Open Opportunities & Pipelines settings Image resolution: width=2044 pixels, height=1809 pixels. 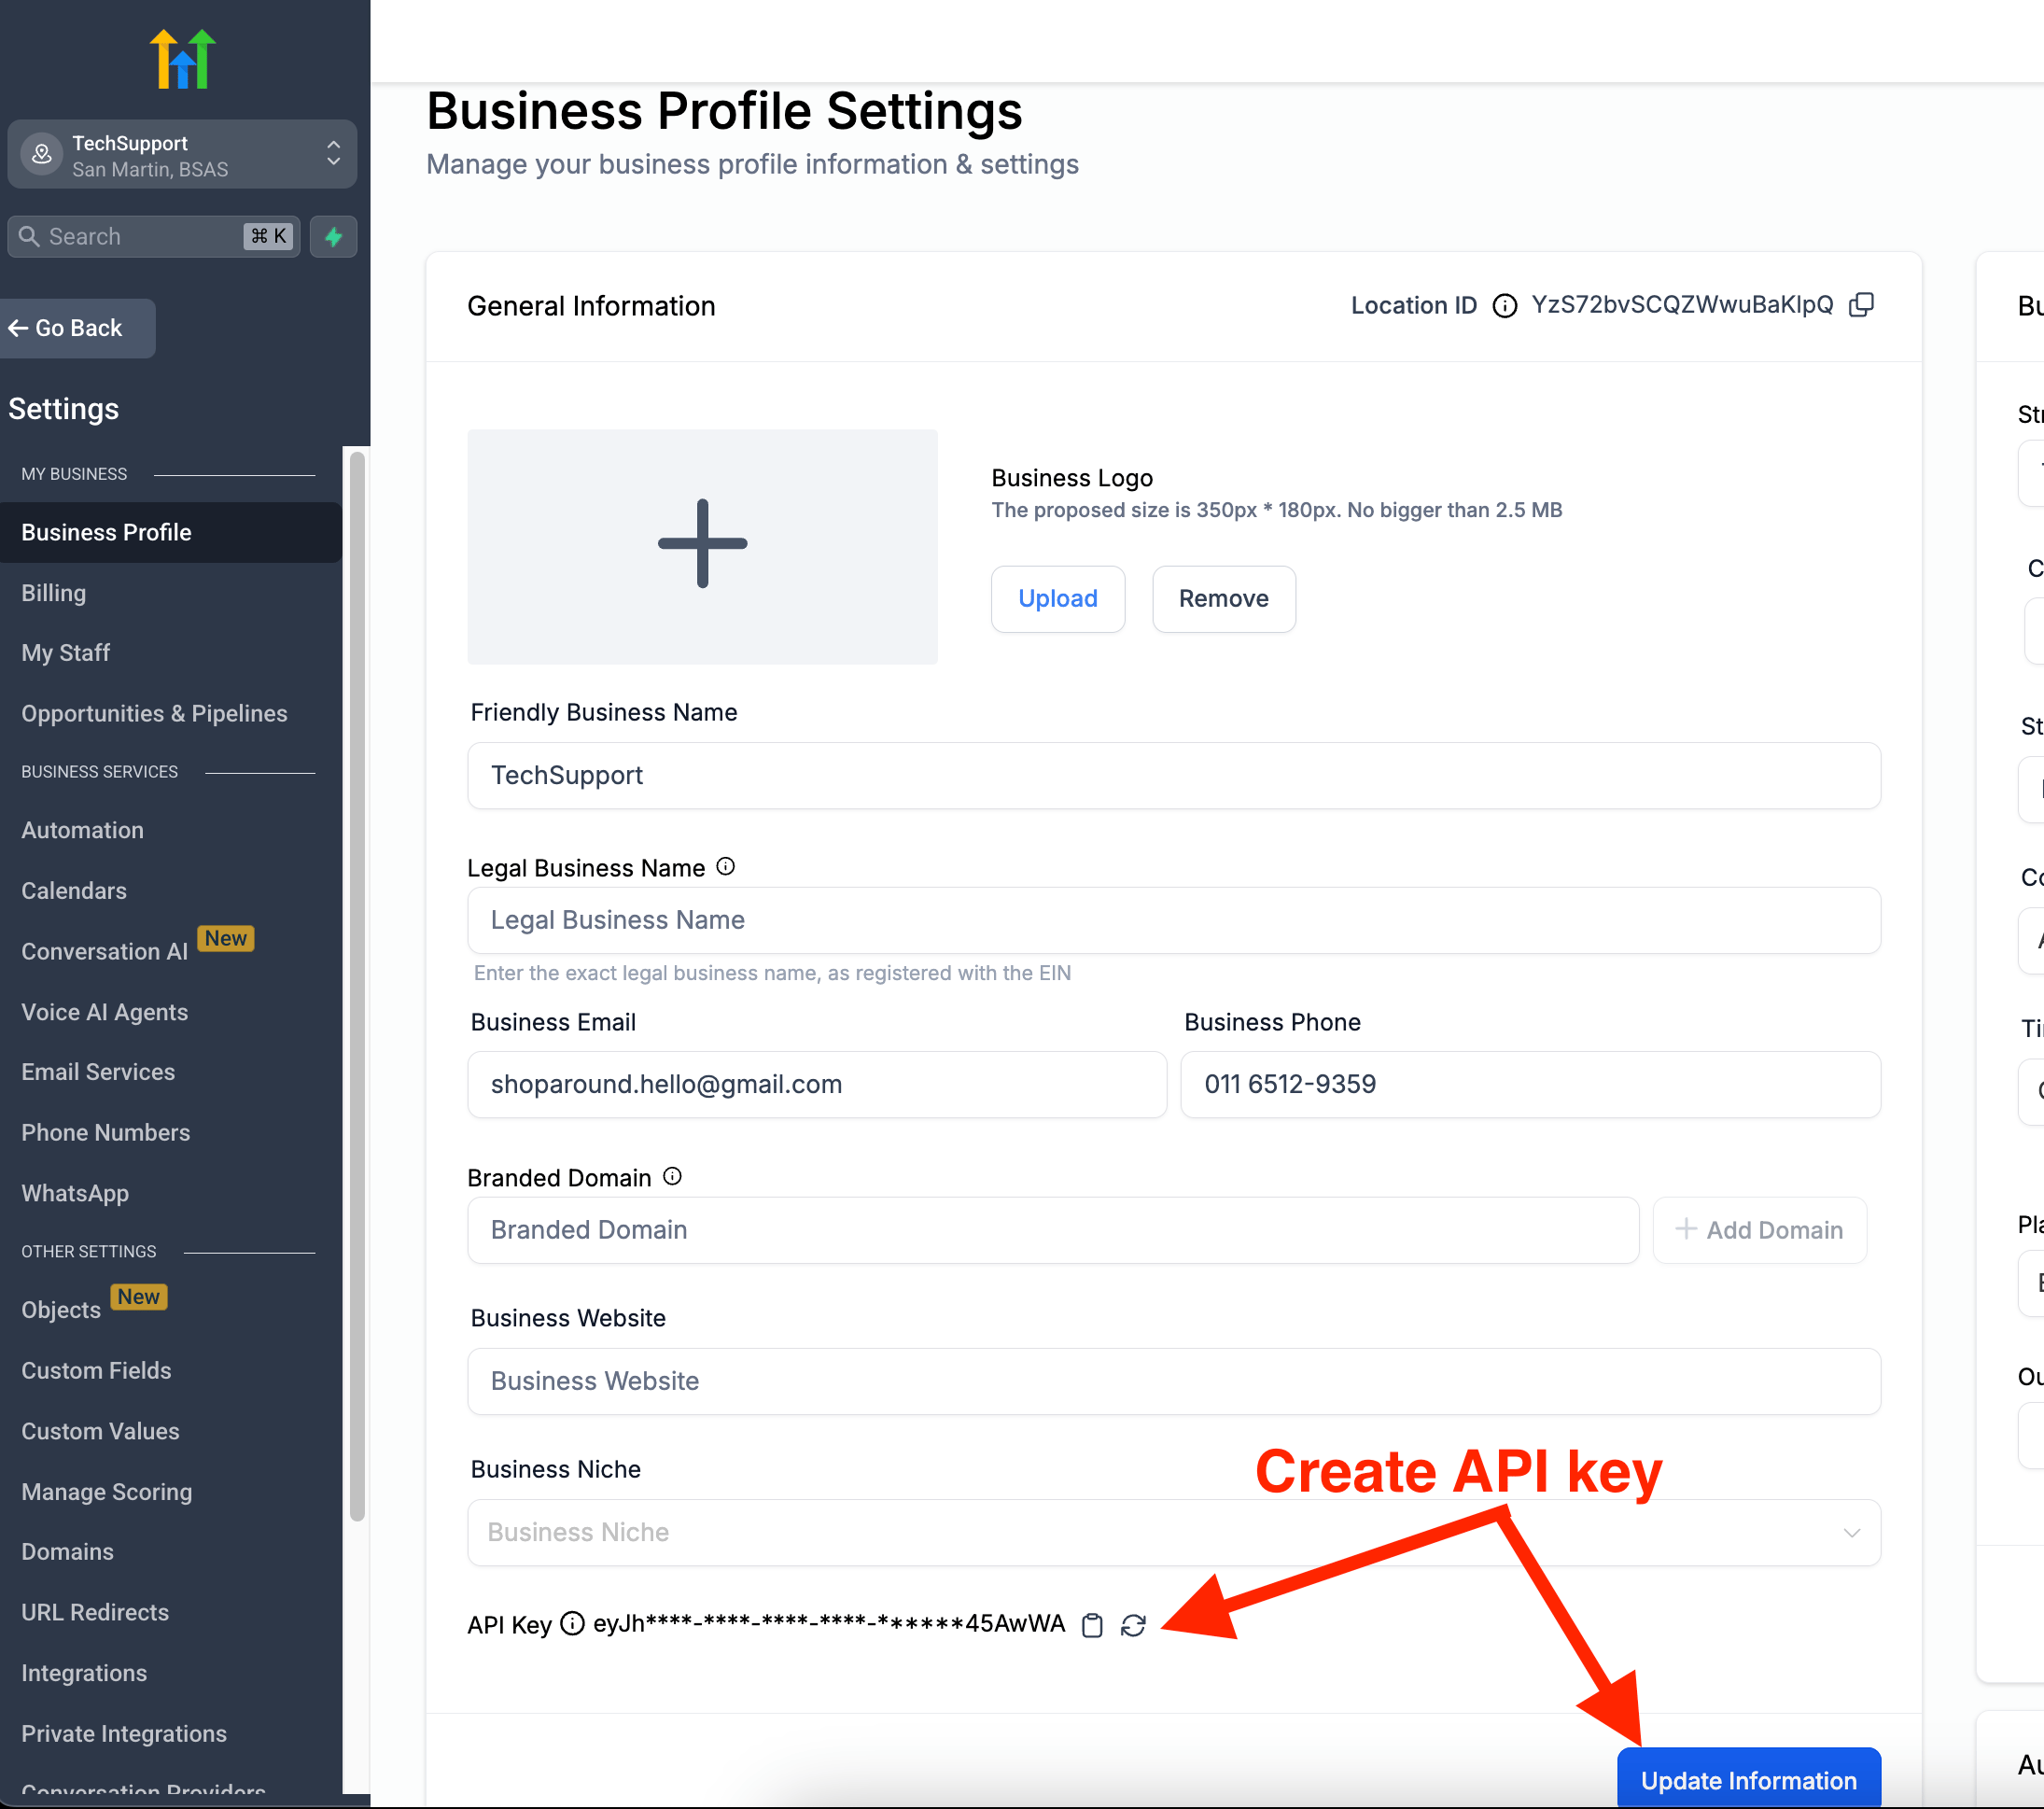point(154,713)
